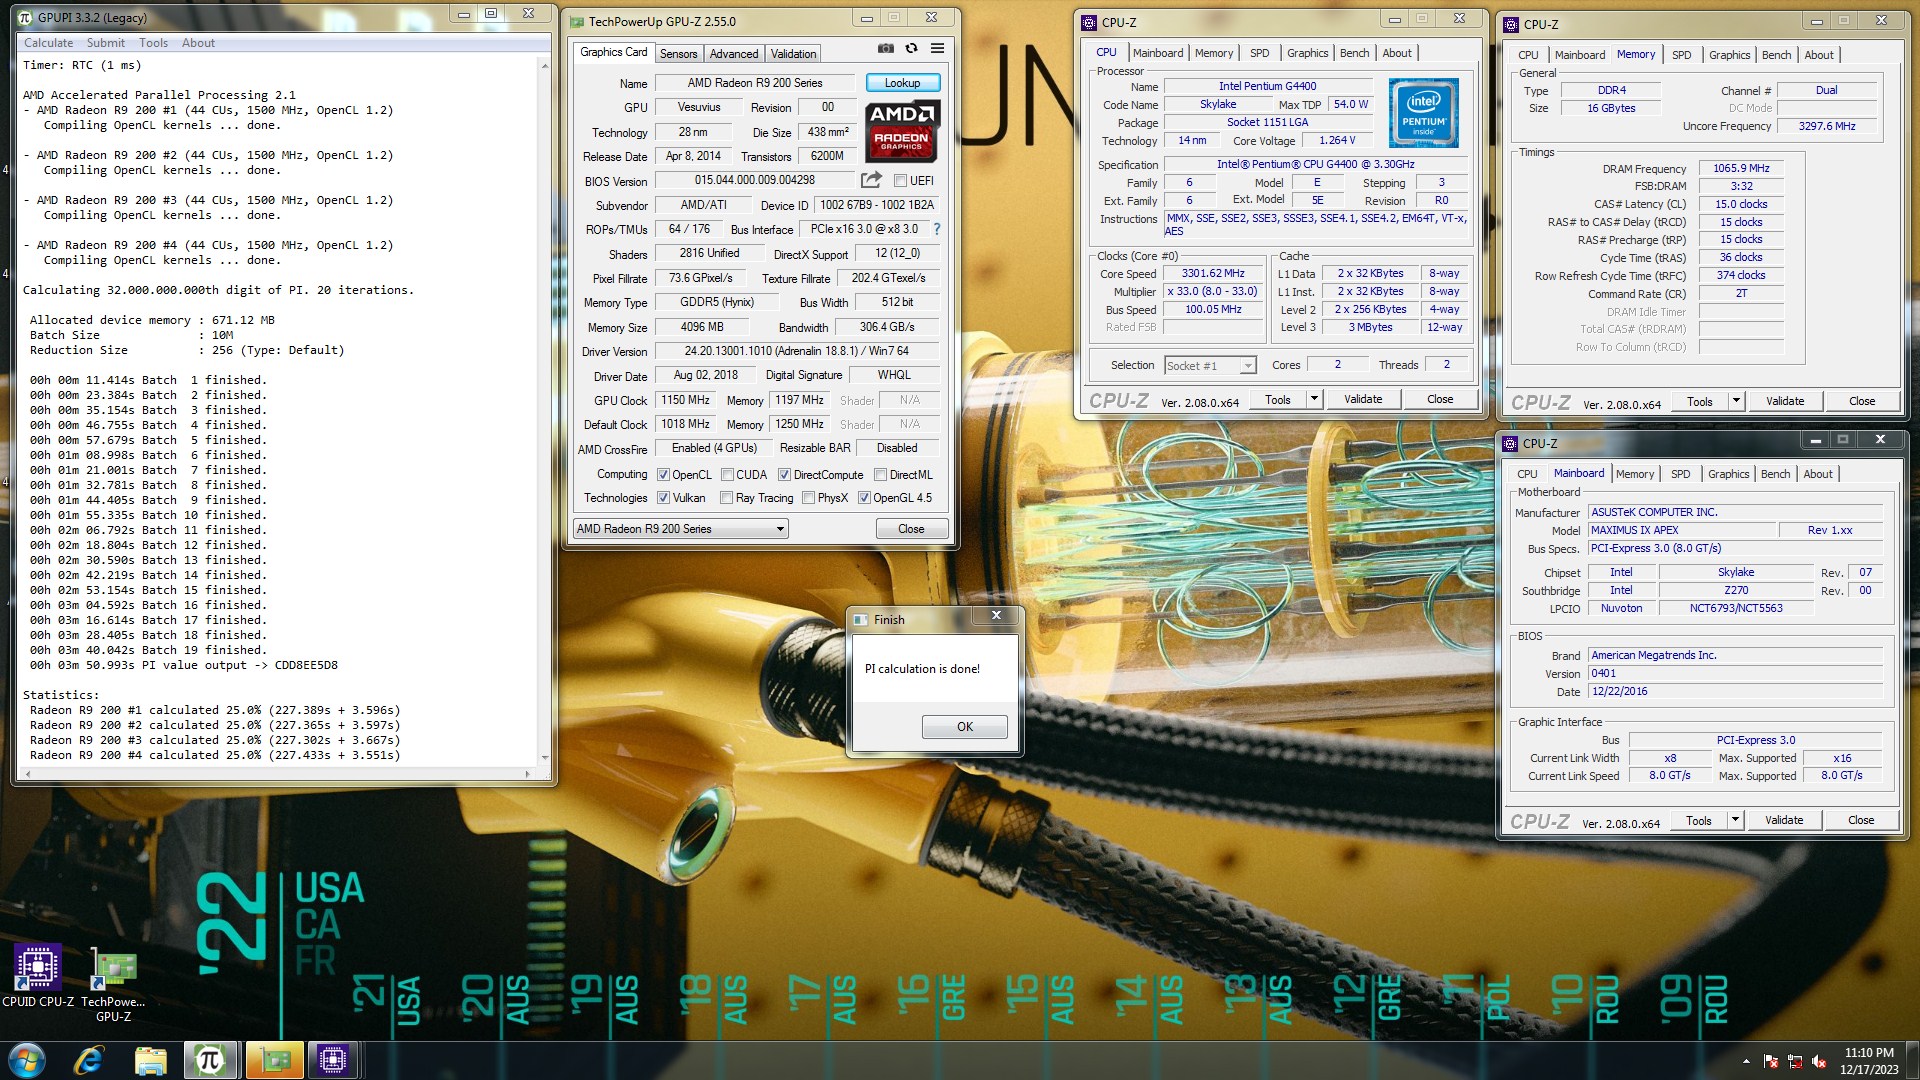Click the GPU-Z Lookup button
The image size is (1920, 1080).
901,83
